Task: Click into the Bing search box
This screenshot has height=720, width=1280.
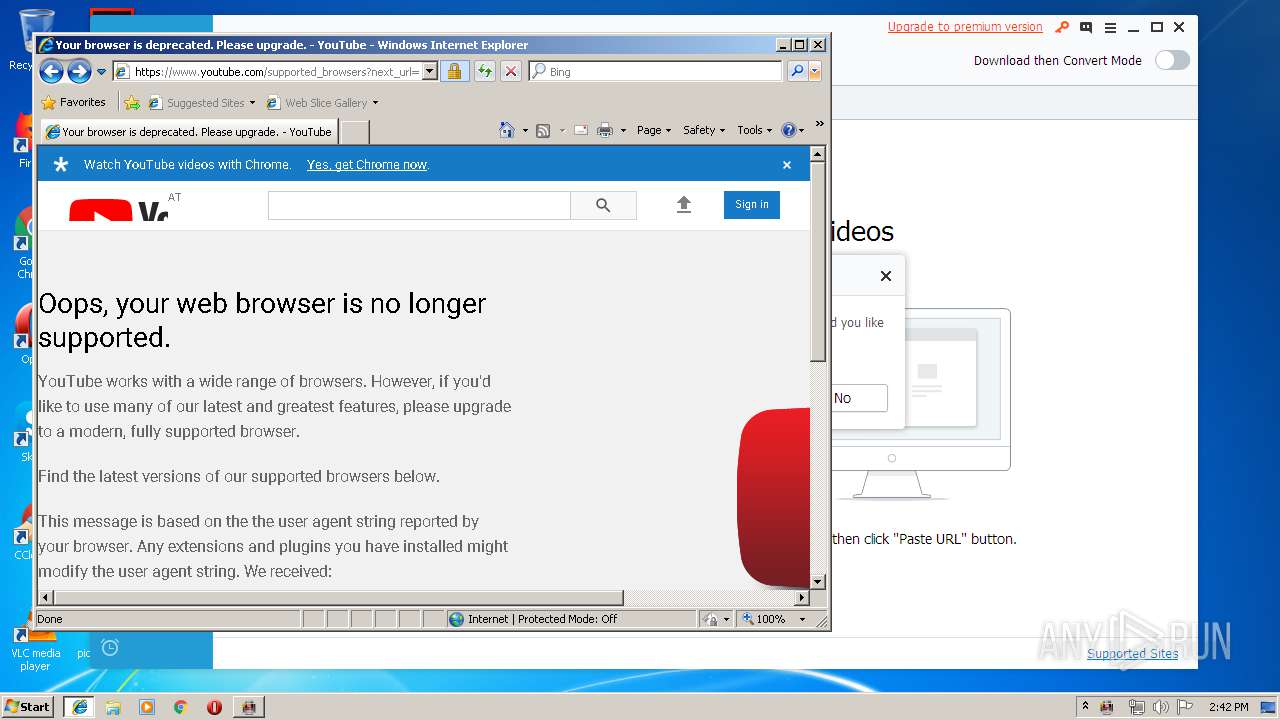Action: (x=662, y=71)
